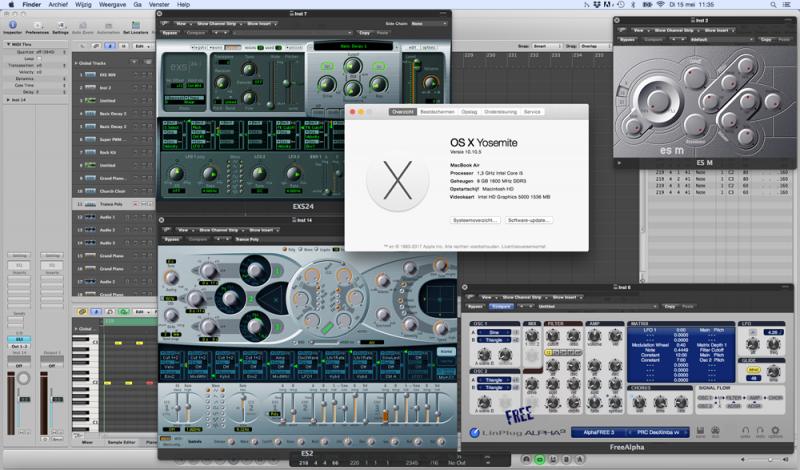Click the speaker icon beside the master volume
Viewport: 800px width, 470px height.
743,459
